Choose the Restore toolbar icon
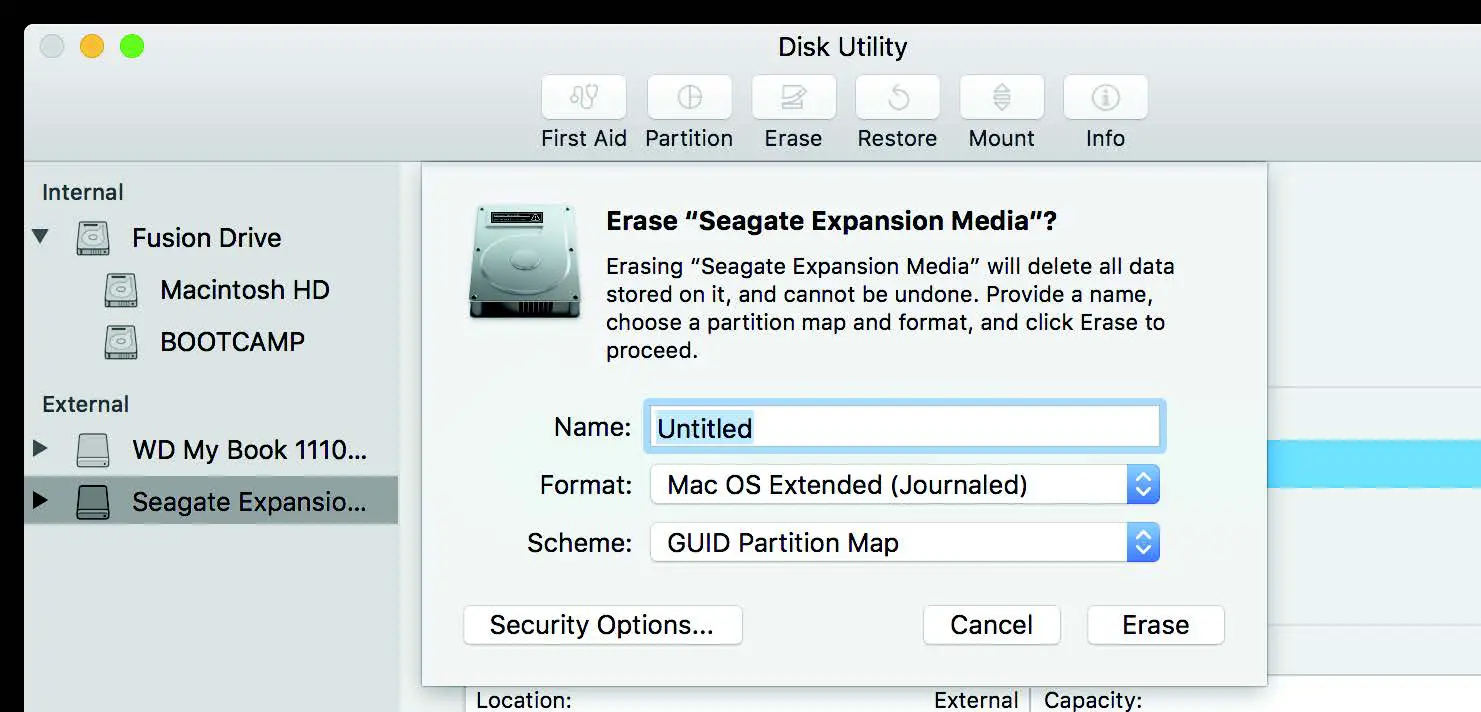The image size is (1481, 712). pos(897,98)
